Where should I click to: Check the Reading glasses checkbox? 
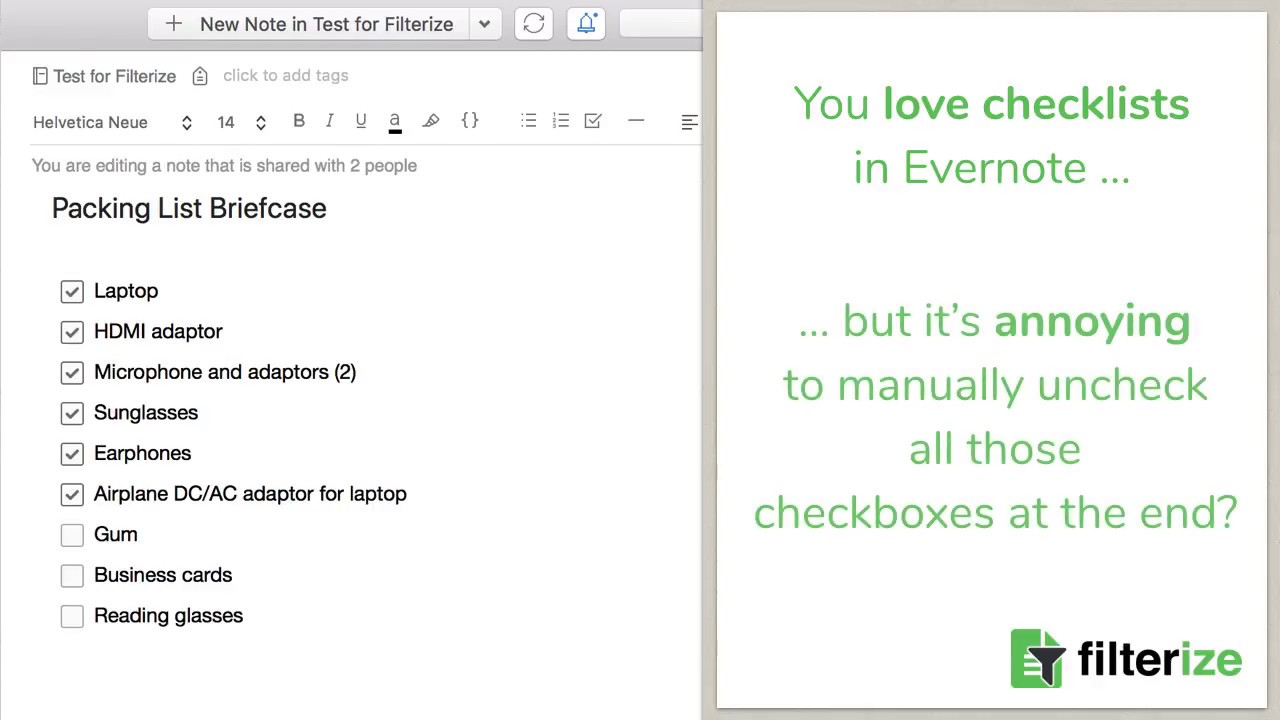(72, 616)
